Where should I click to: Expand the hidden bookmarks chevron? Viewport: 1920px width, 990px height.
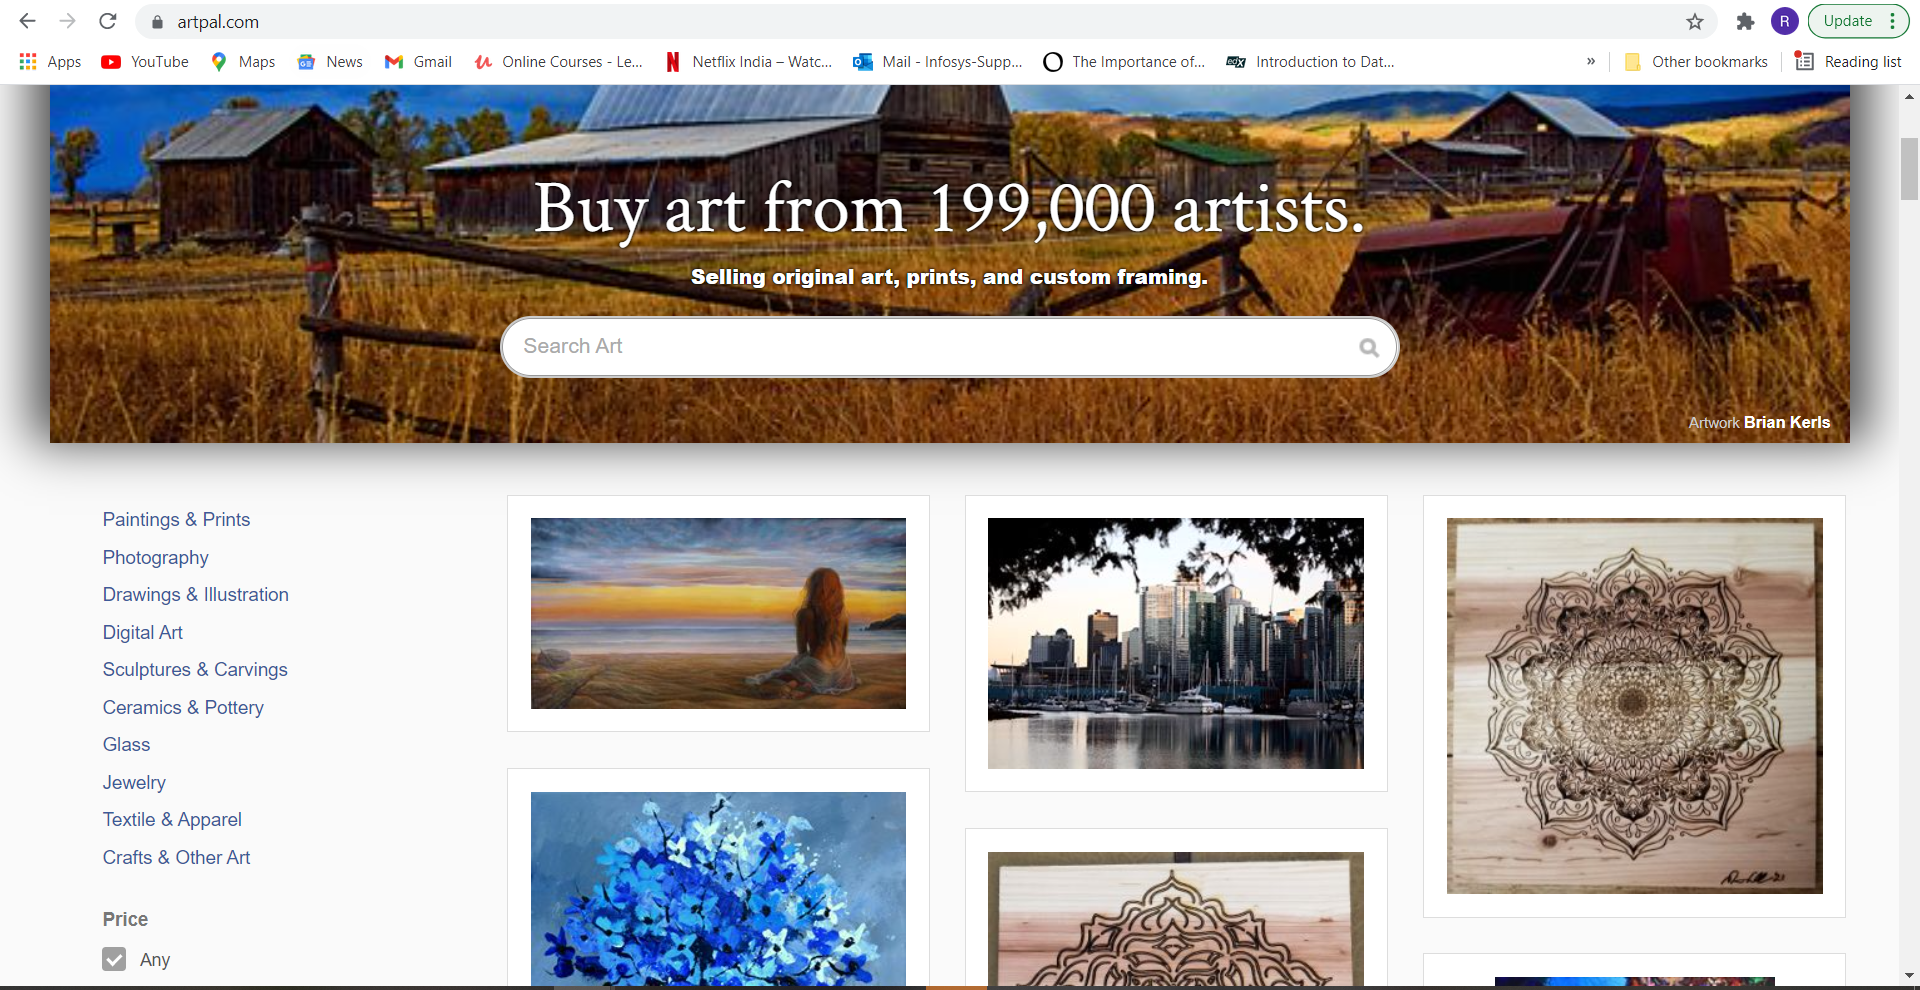click(1591, 62)
